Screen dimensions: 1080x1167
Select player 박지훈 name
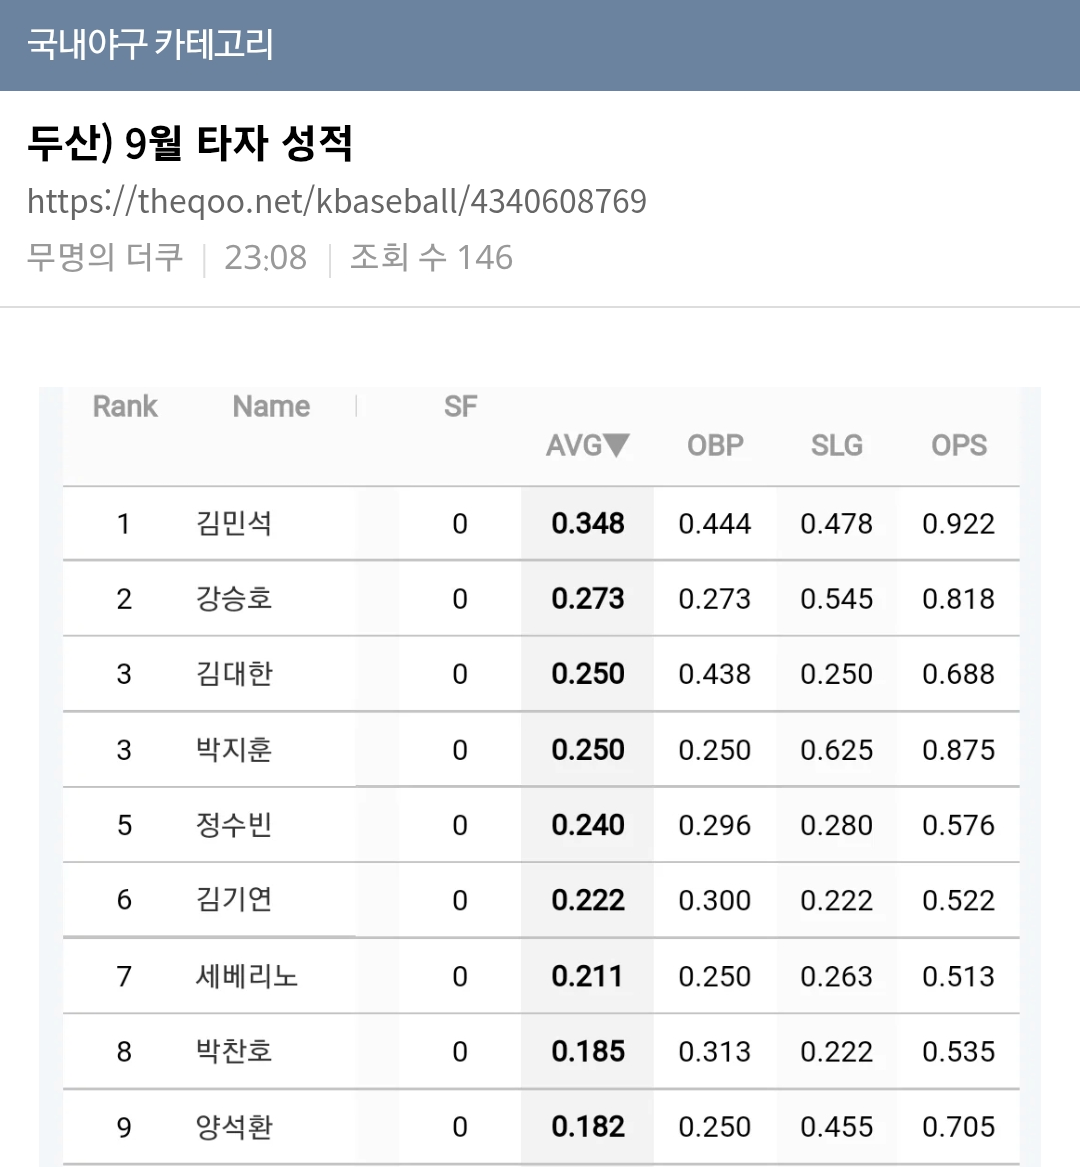coord(234,749)
